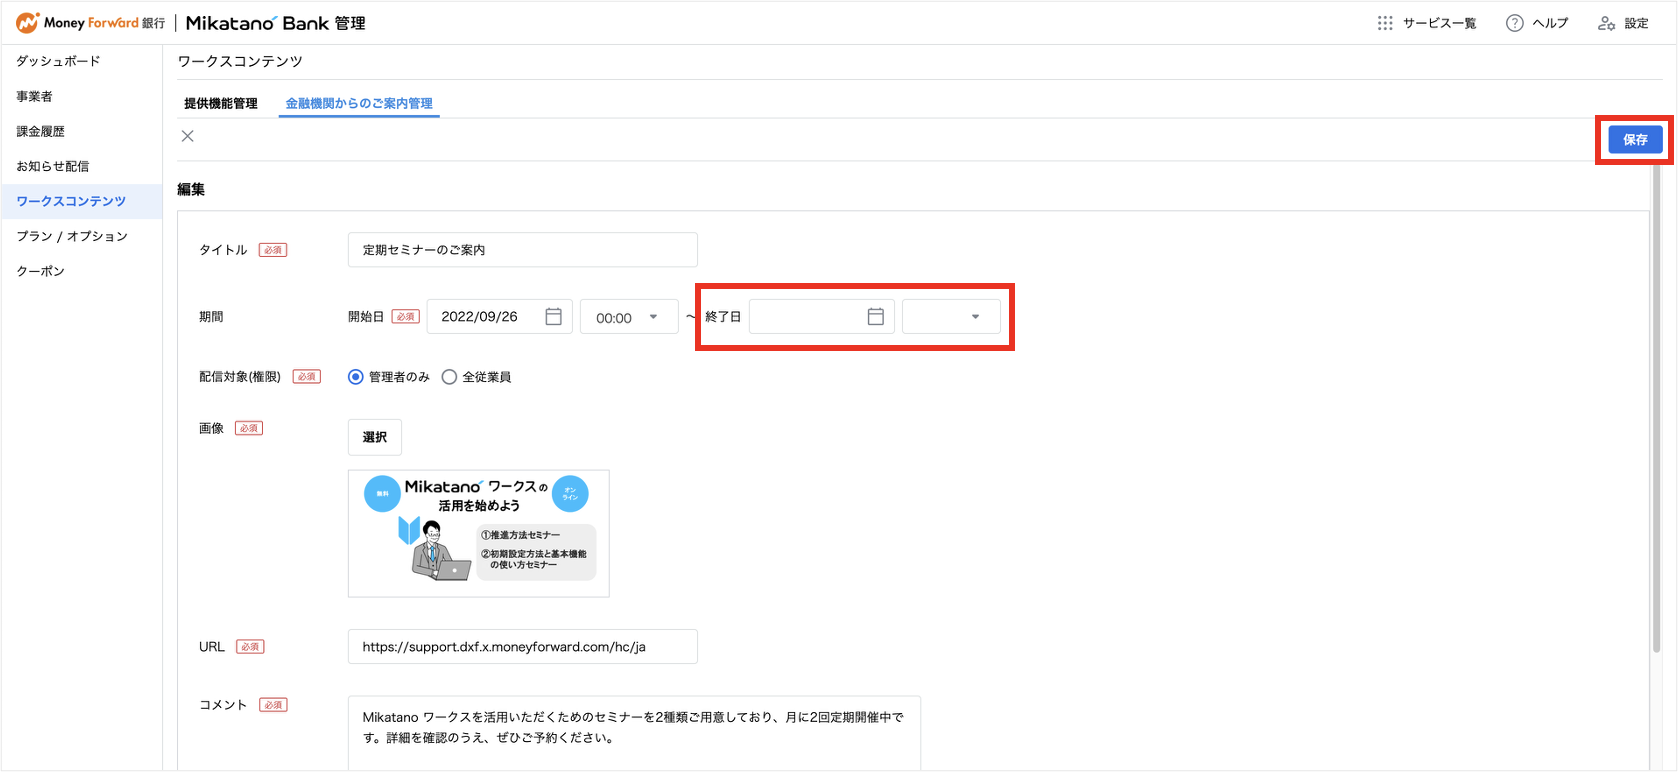Open クーポン in the sidebar
The image size is (1678, 772).
(40, 271)
